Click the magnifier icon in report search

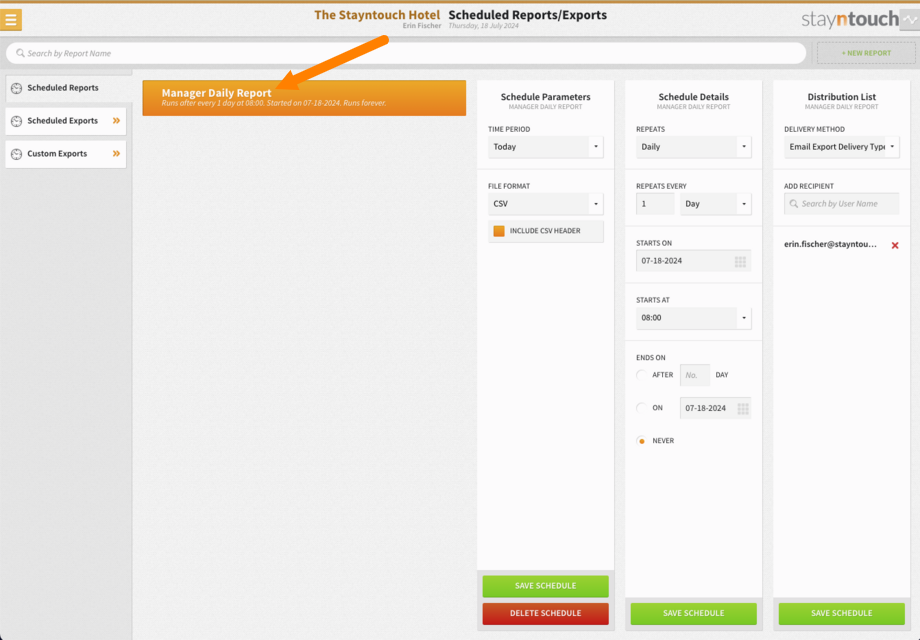(20, 53)
